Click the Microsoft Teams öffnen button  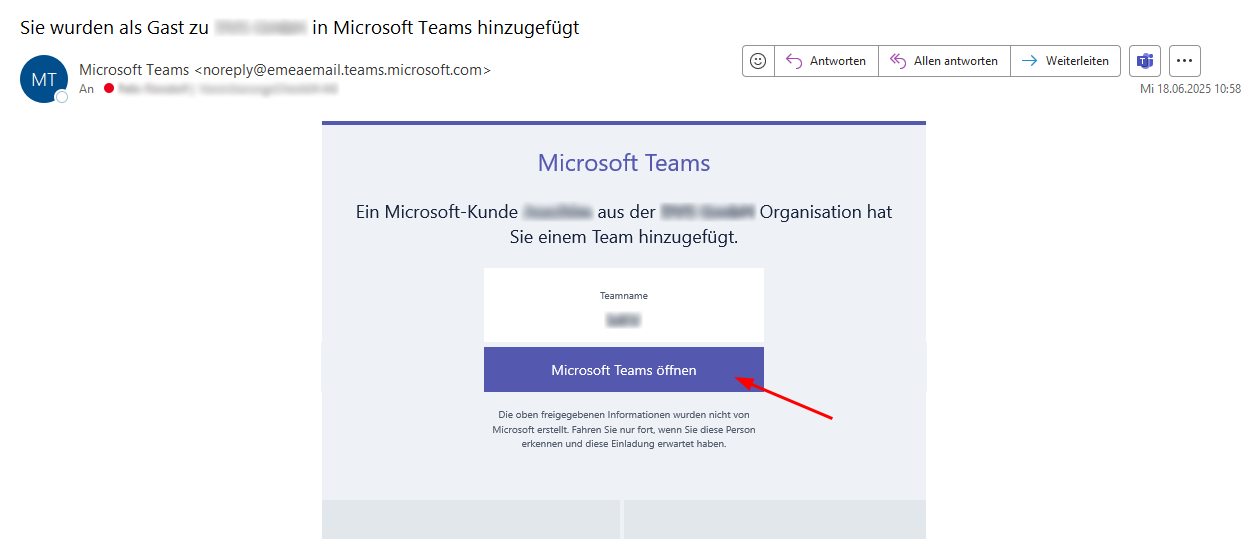624,370
